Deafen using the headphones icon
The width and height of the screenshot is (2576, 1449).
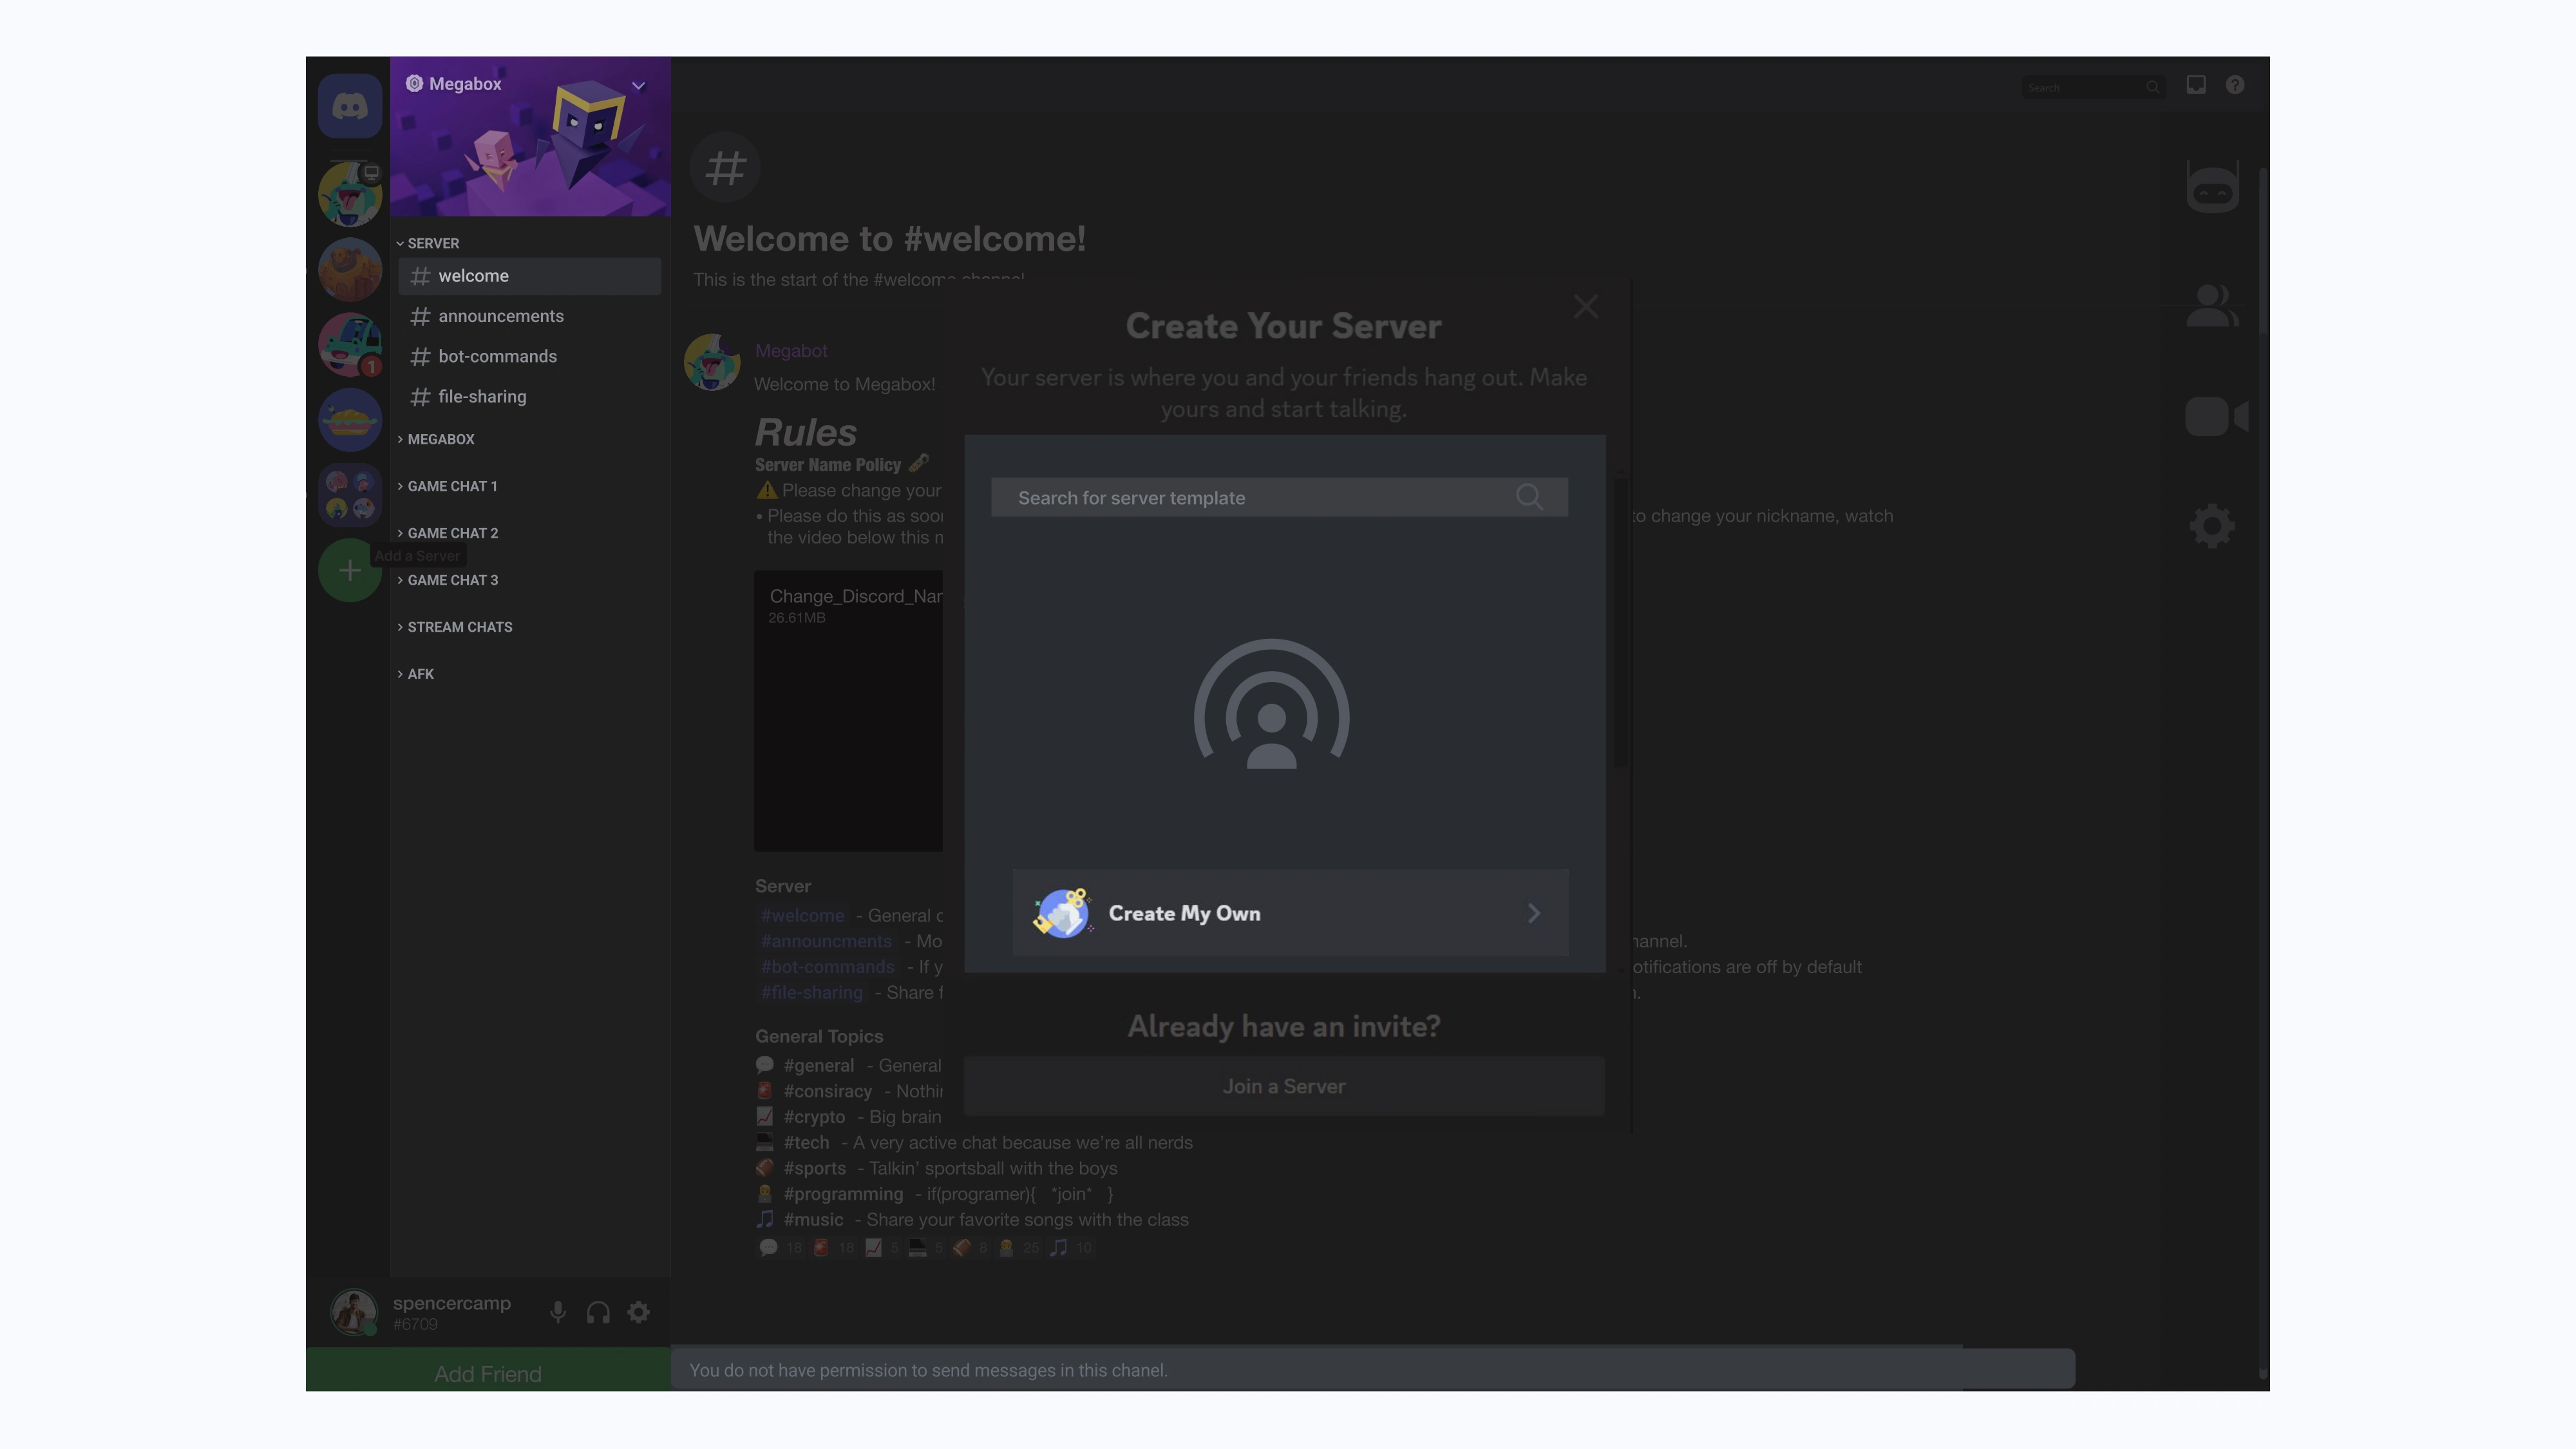[x=598, y=1312]
